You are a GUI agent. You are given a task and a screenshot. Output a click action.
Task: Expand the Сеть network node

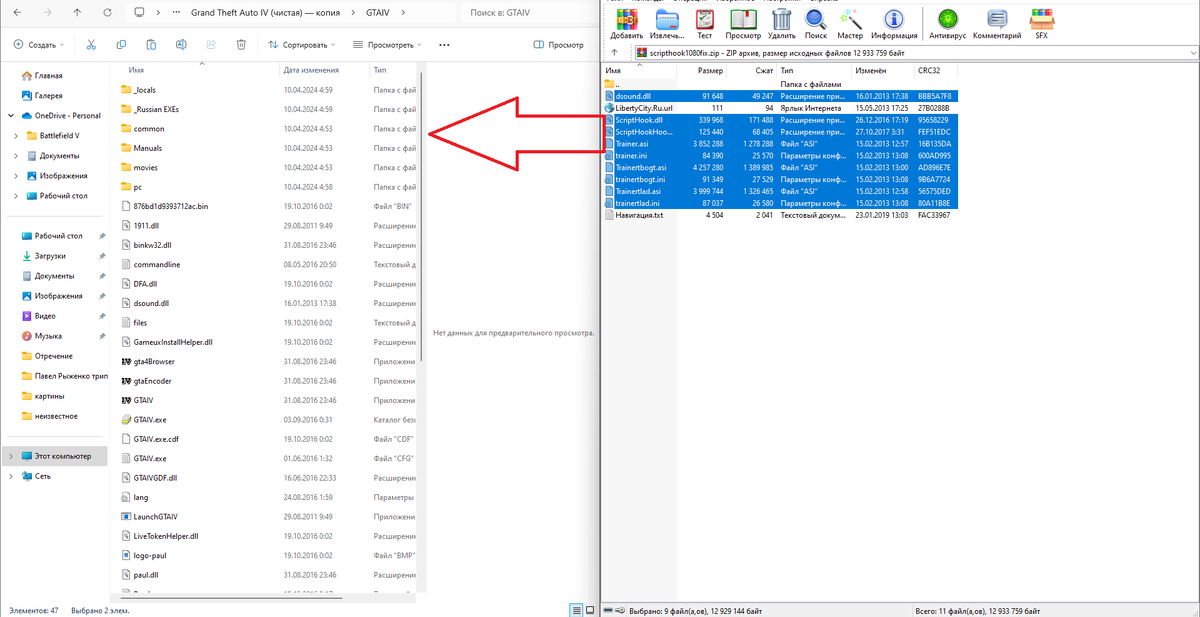pyautogui.click(x=11, y=476)
